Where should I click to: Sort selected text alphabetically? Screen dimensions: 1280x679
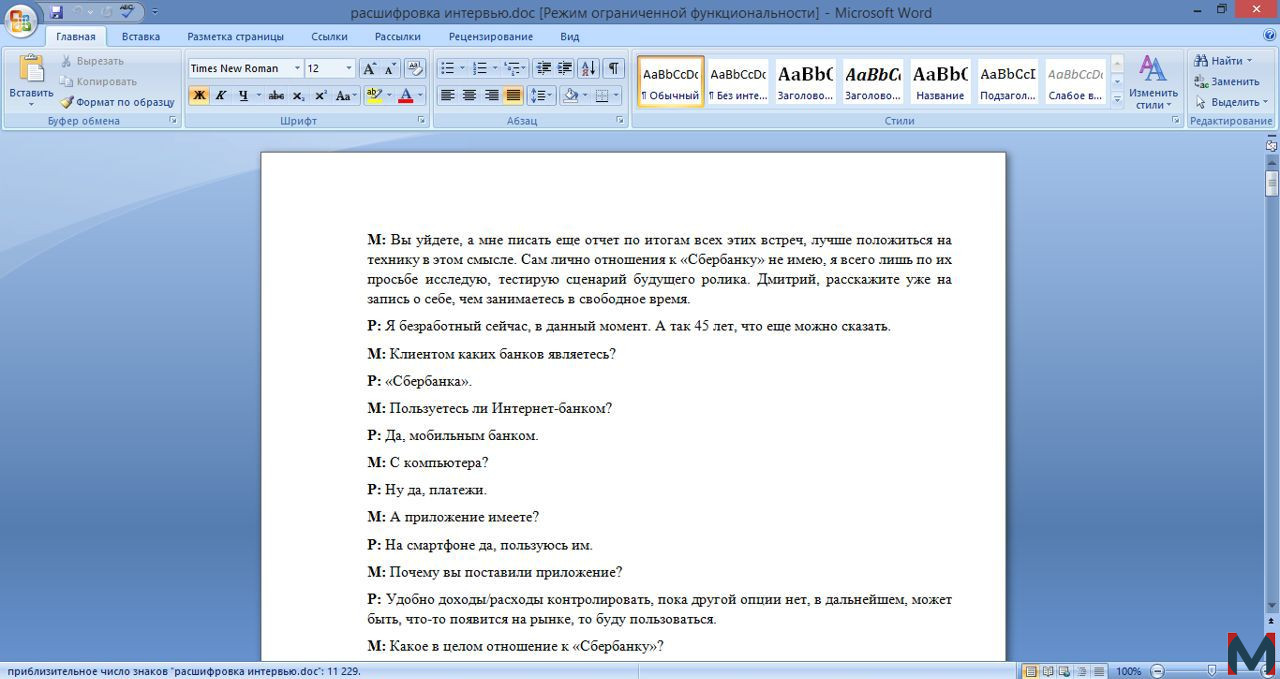[588, 68]
